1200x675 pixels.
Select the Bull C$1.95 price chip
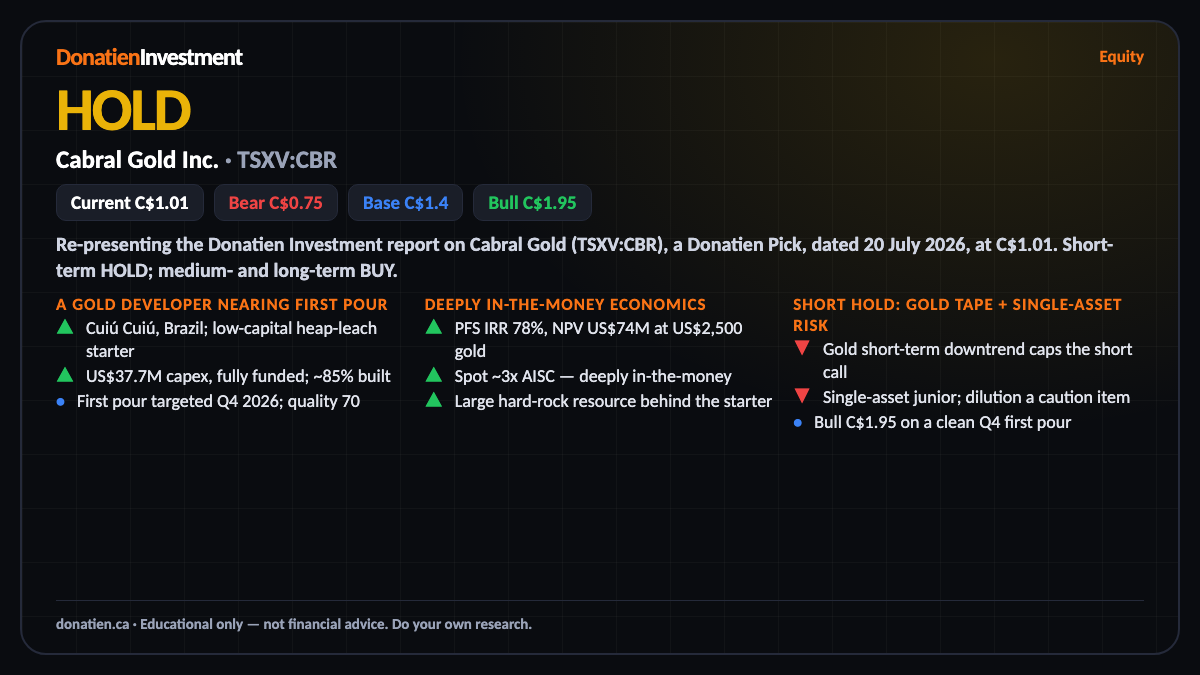coord(532,202)
